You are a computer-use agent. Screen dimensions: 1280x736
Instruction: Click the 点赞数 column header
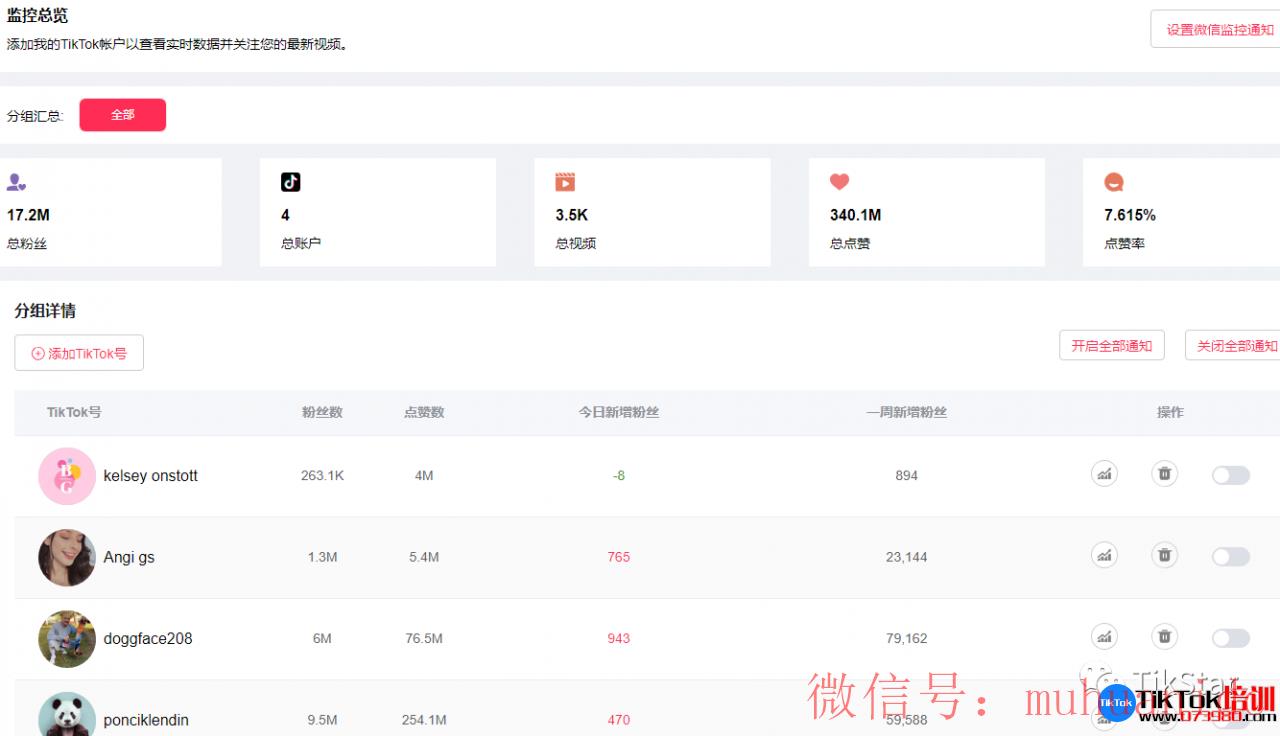(424, 412)
